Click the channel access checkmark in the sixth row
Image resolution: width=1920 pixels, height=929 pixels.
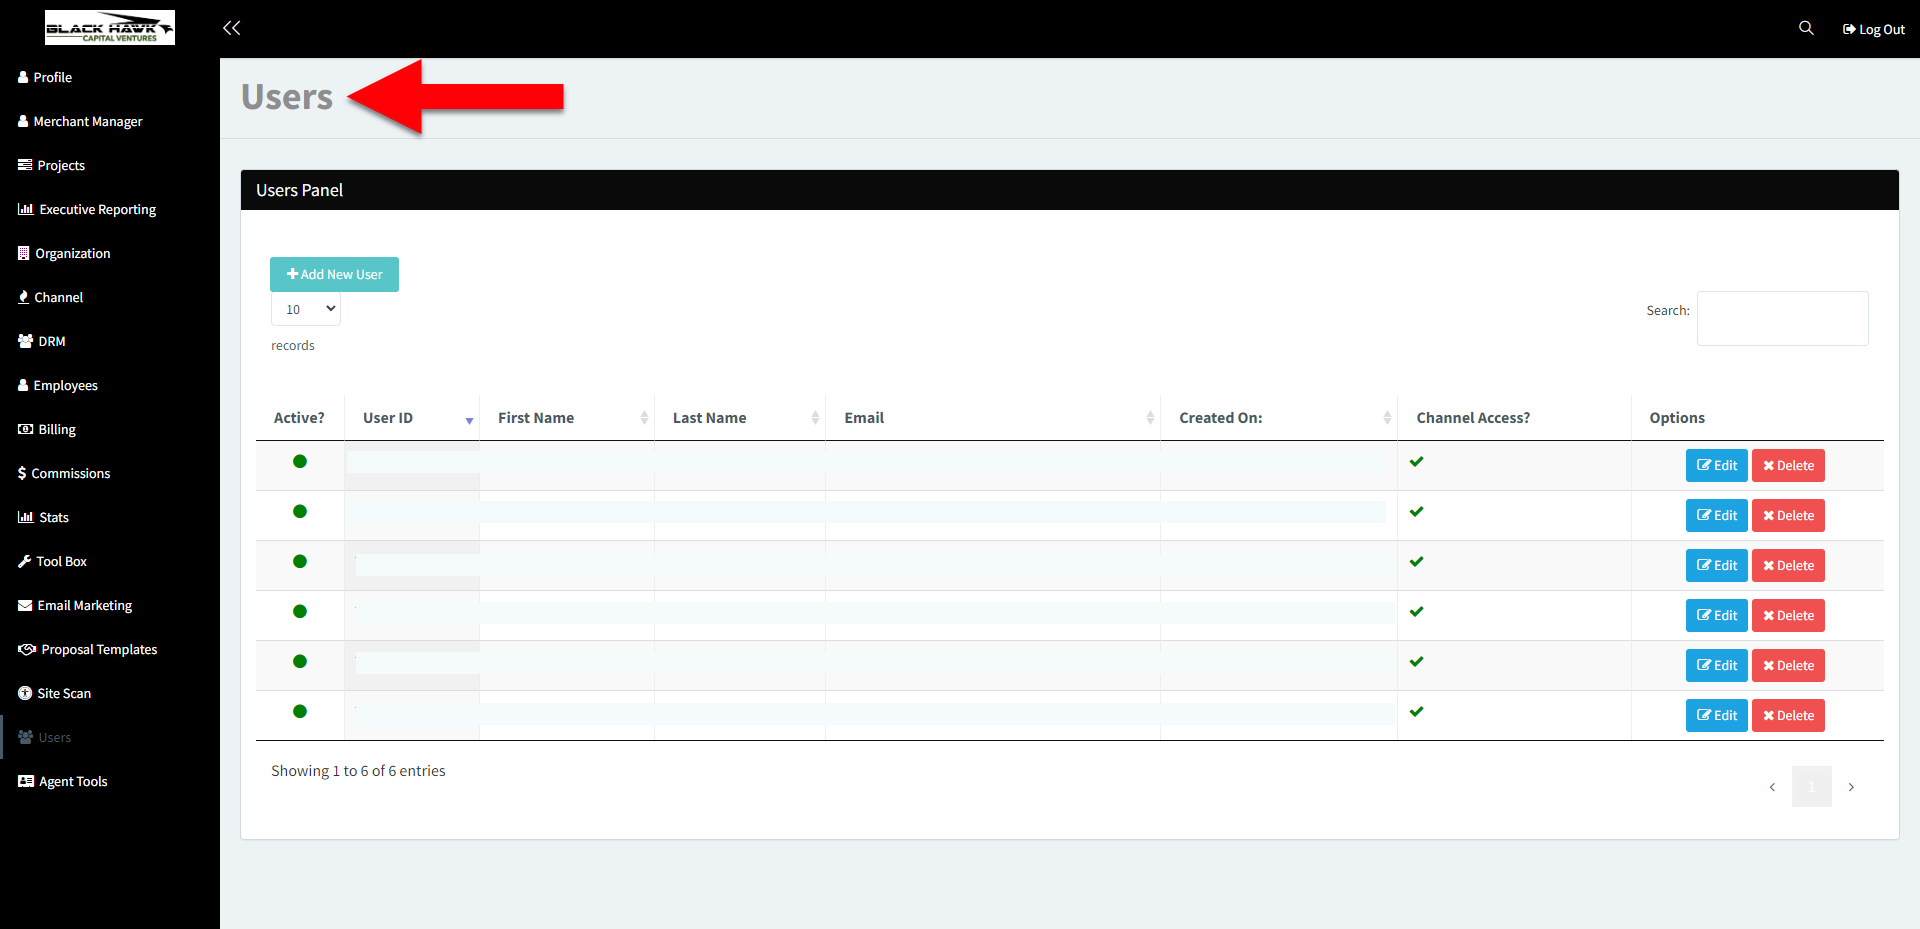1416,711
